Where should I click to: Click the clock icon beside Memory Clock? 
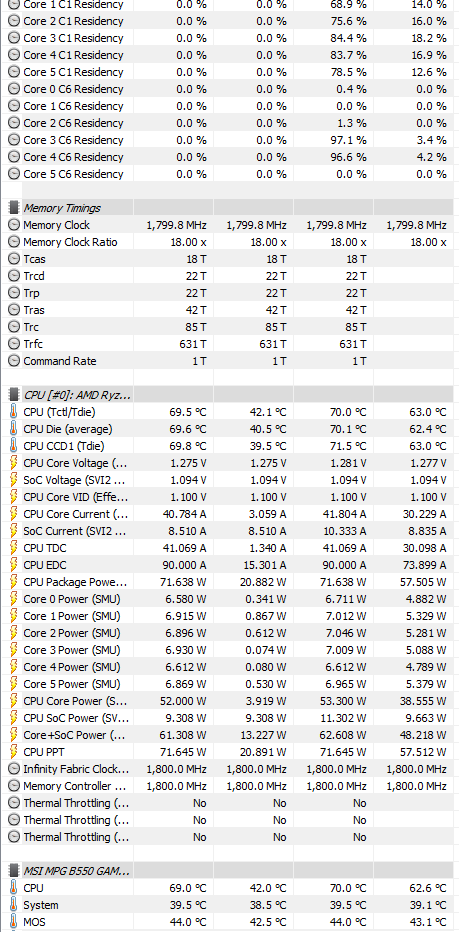coord(14,225)
